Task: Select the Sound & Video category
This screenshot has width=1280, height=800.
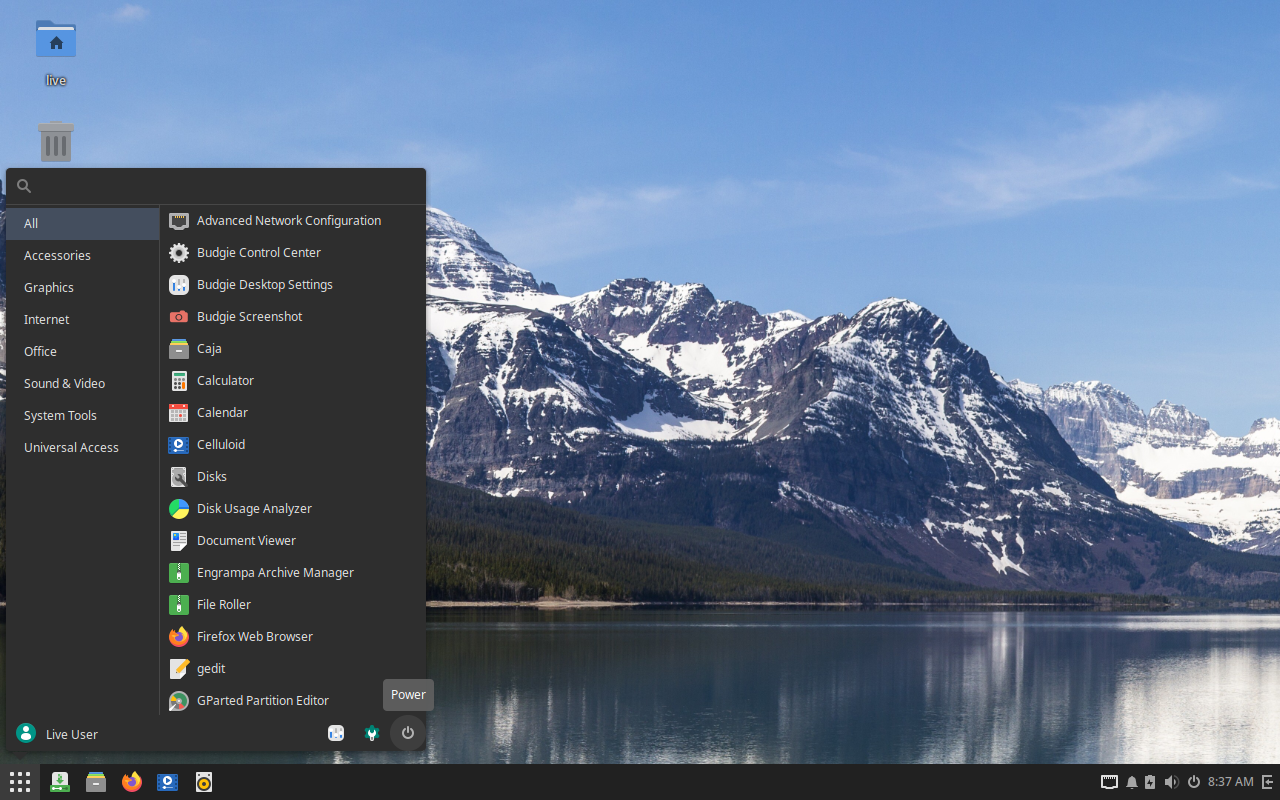Action: point(64,383)
